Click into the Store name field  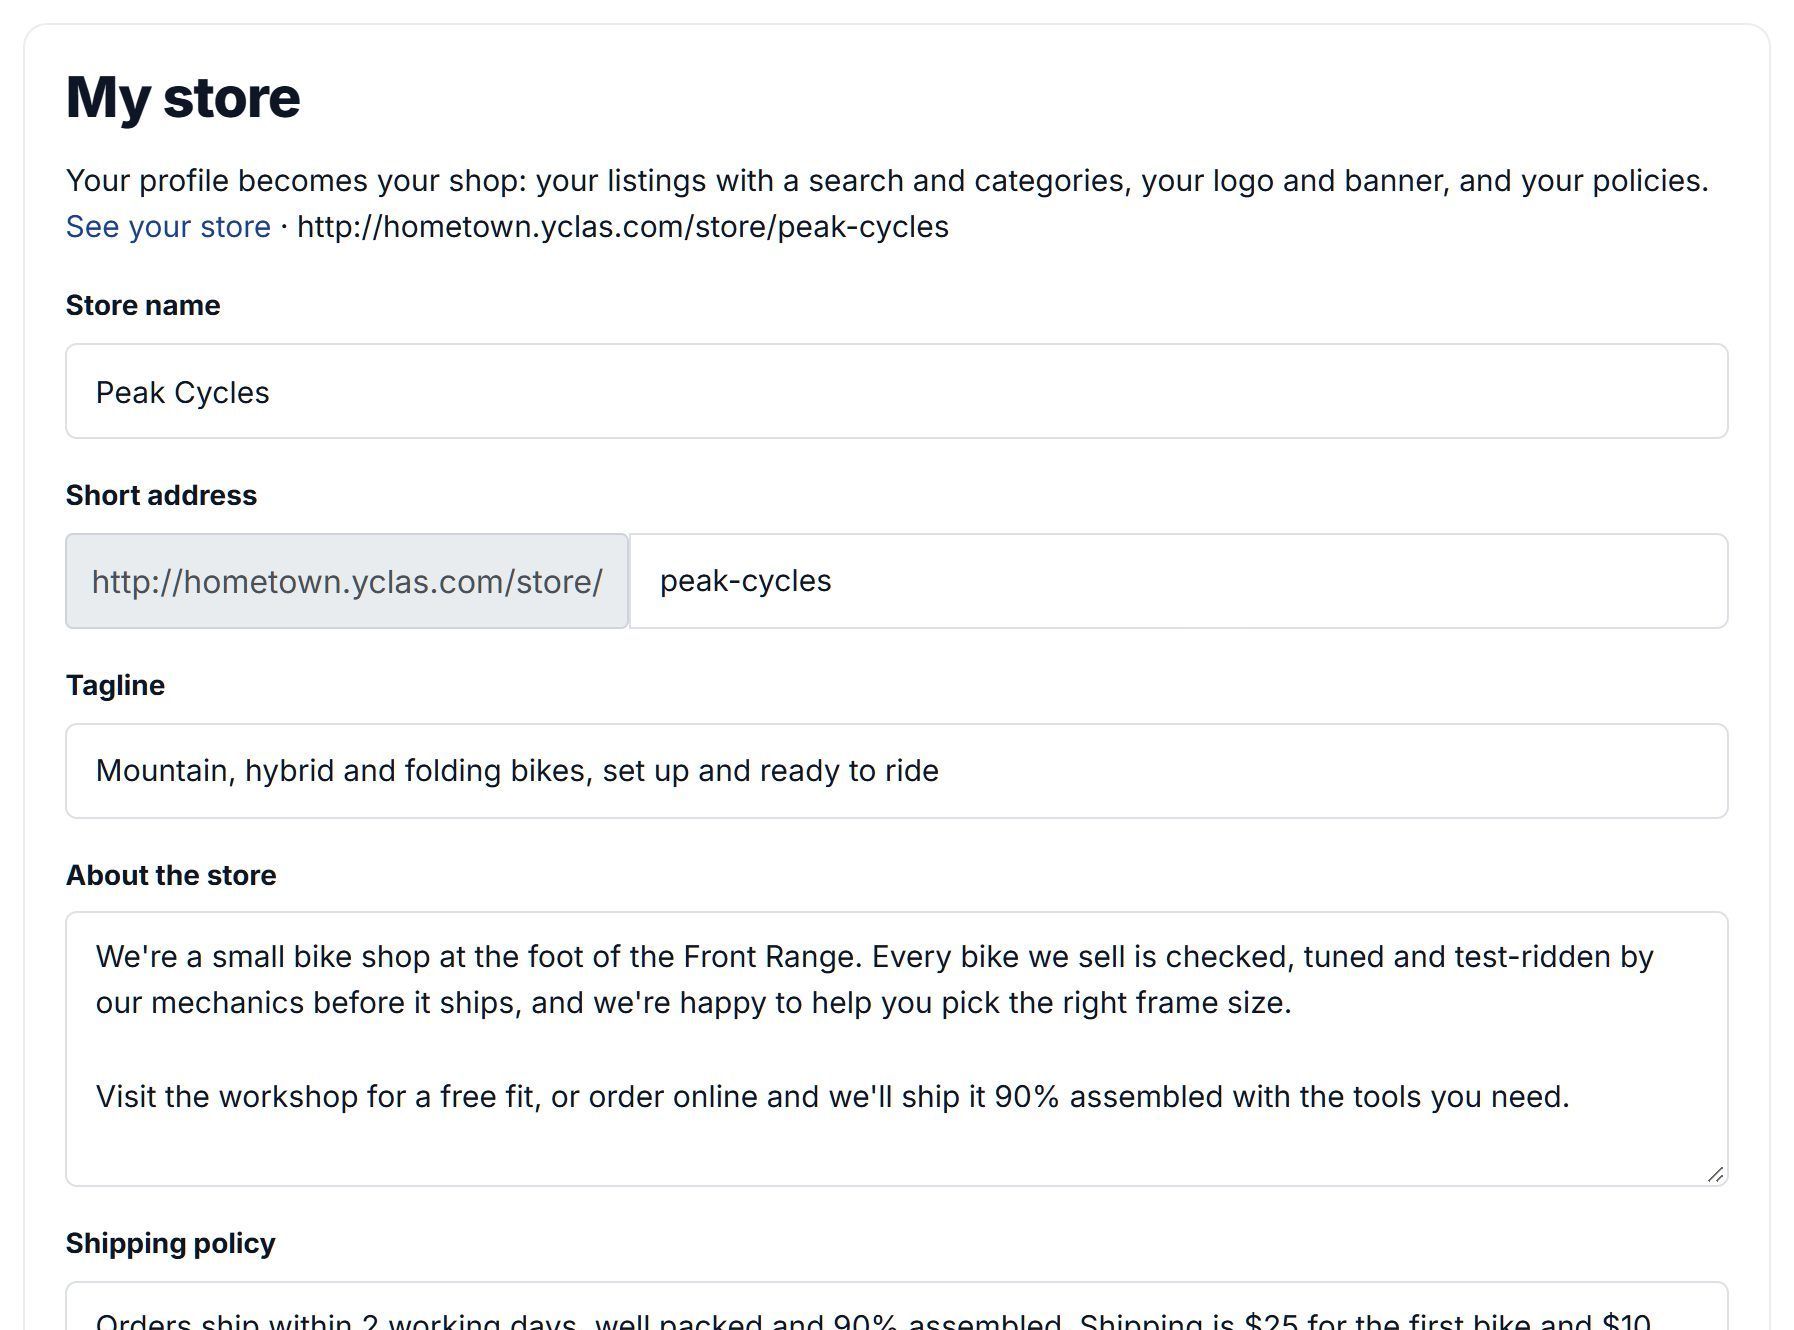pyautogui.click(x=896, y=391)
